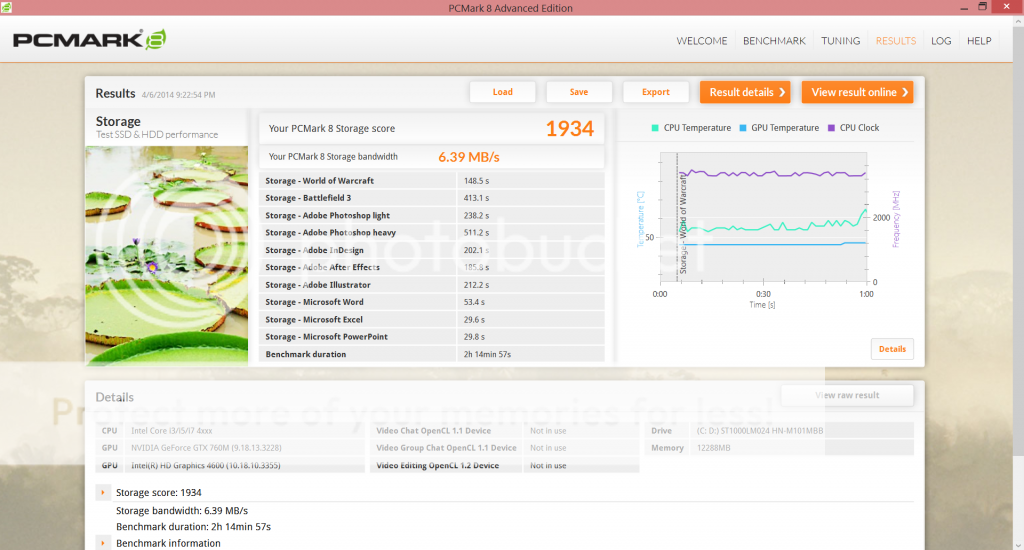Click View result online button
The image size is (1024, 550).
point(857,92)
